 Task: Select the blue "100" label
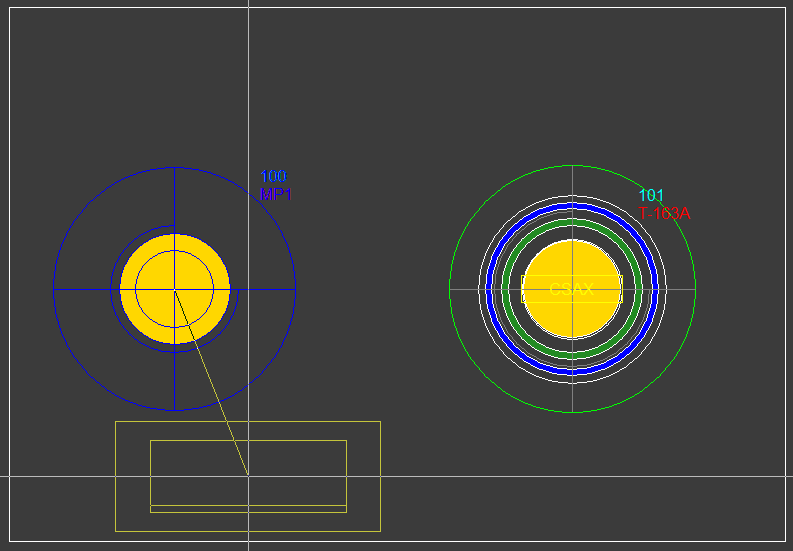click(x=274, y=177)
